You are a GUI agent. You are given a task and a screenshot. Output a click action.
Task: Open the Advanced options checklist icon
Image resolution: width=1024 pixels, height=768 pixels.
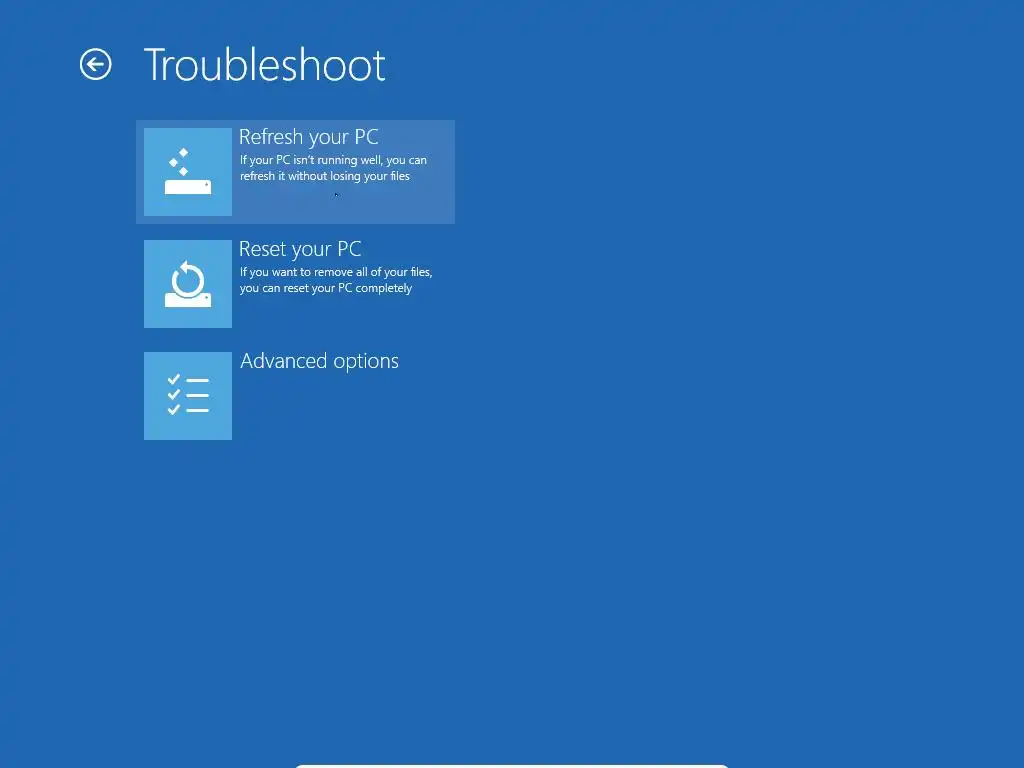tap(187, 396)
